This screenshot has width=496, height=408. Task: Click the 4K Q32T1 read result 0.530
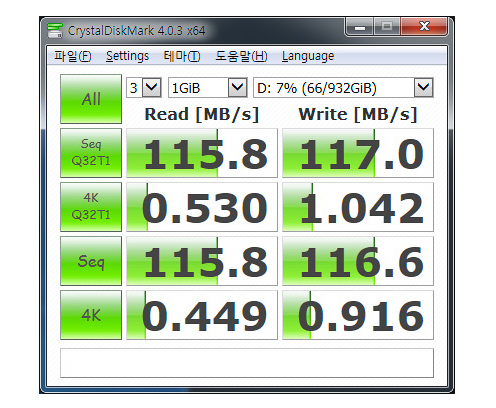coord(202,207)
